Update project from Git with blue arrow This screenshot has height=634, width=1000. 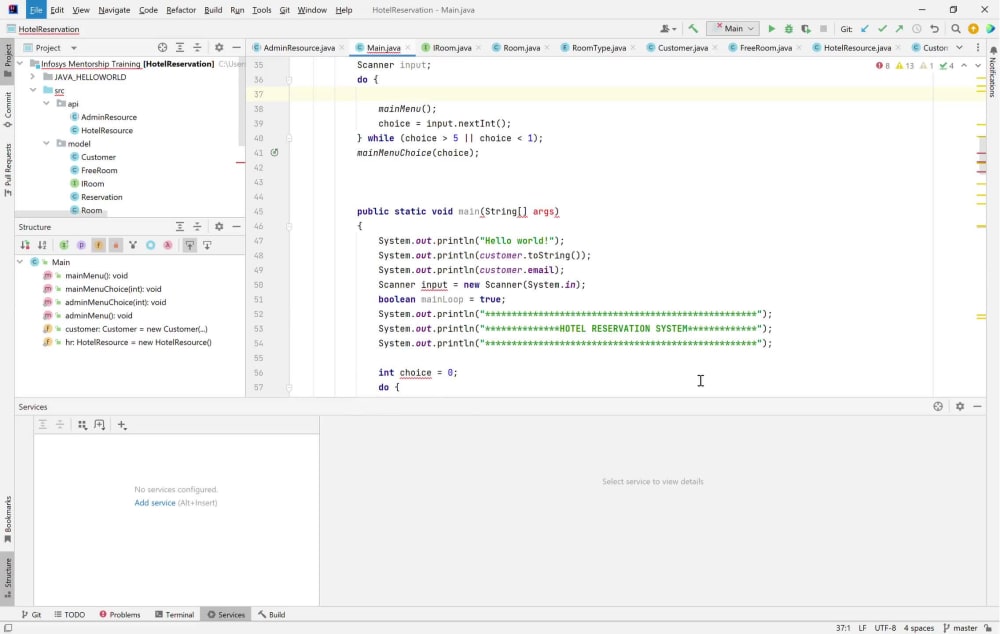point(864,28)
